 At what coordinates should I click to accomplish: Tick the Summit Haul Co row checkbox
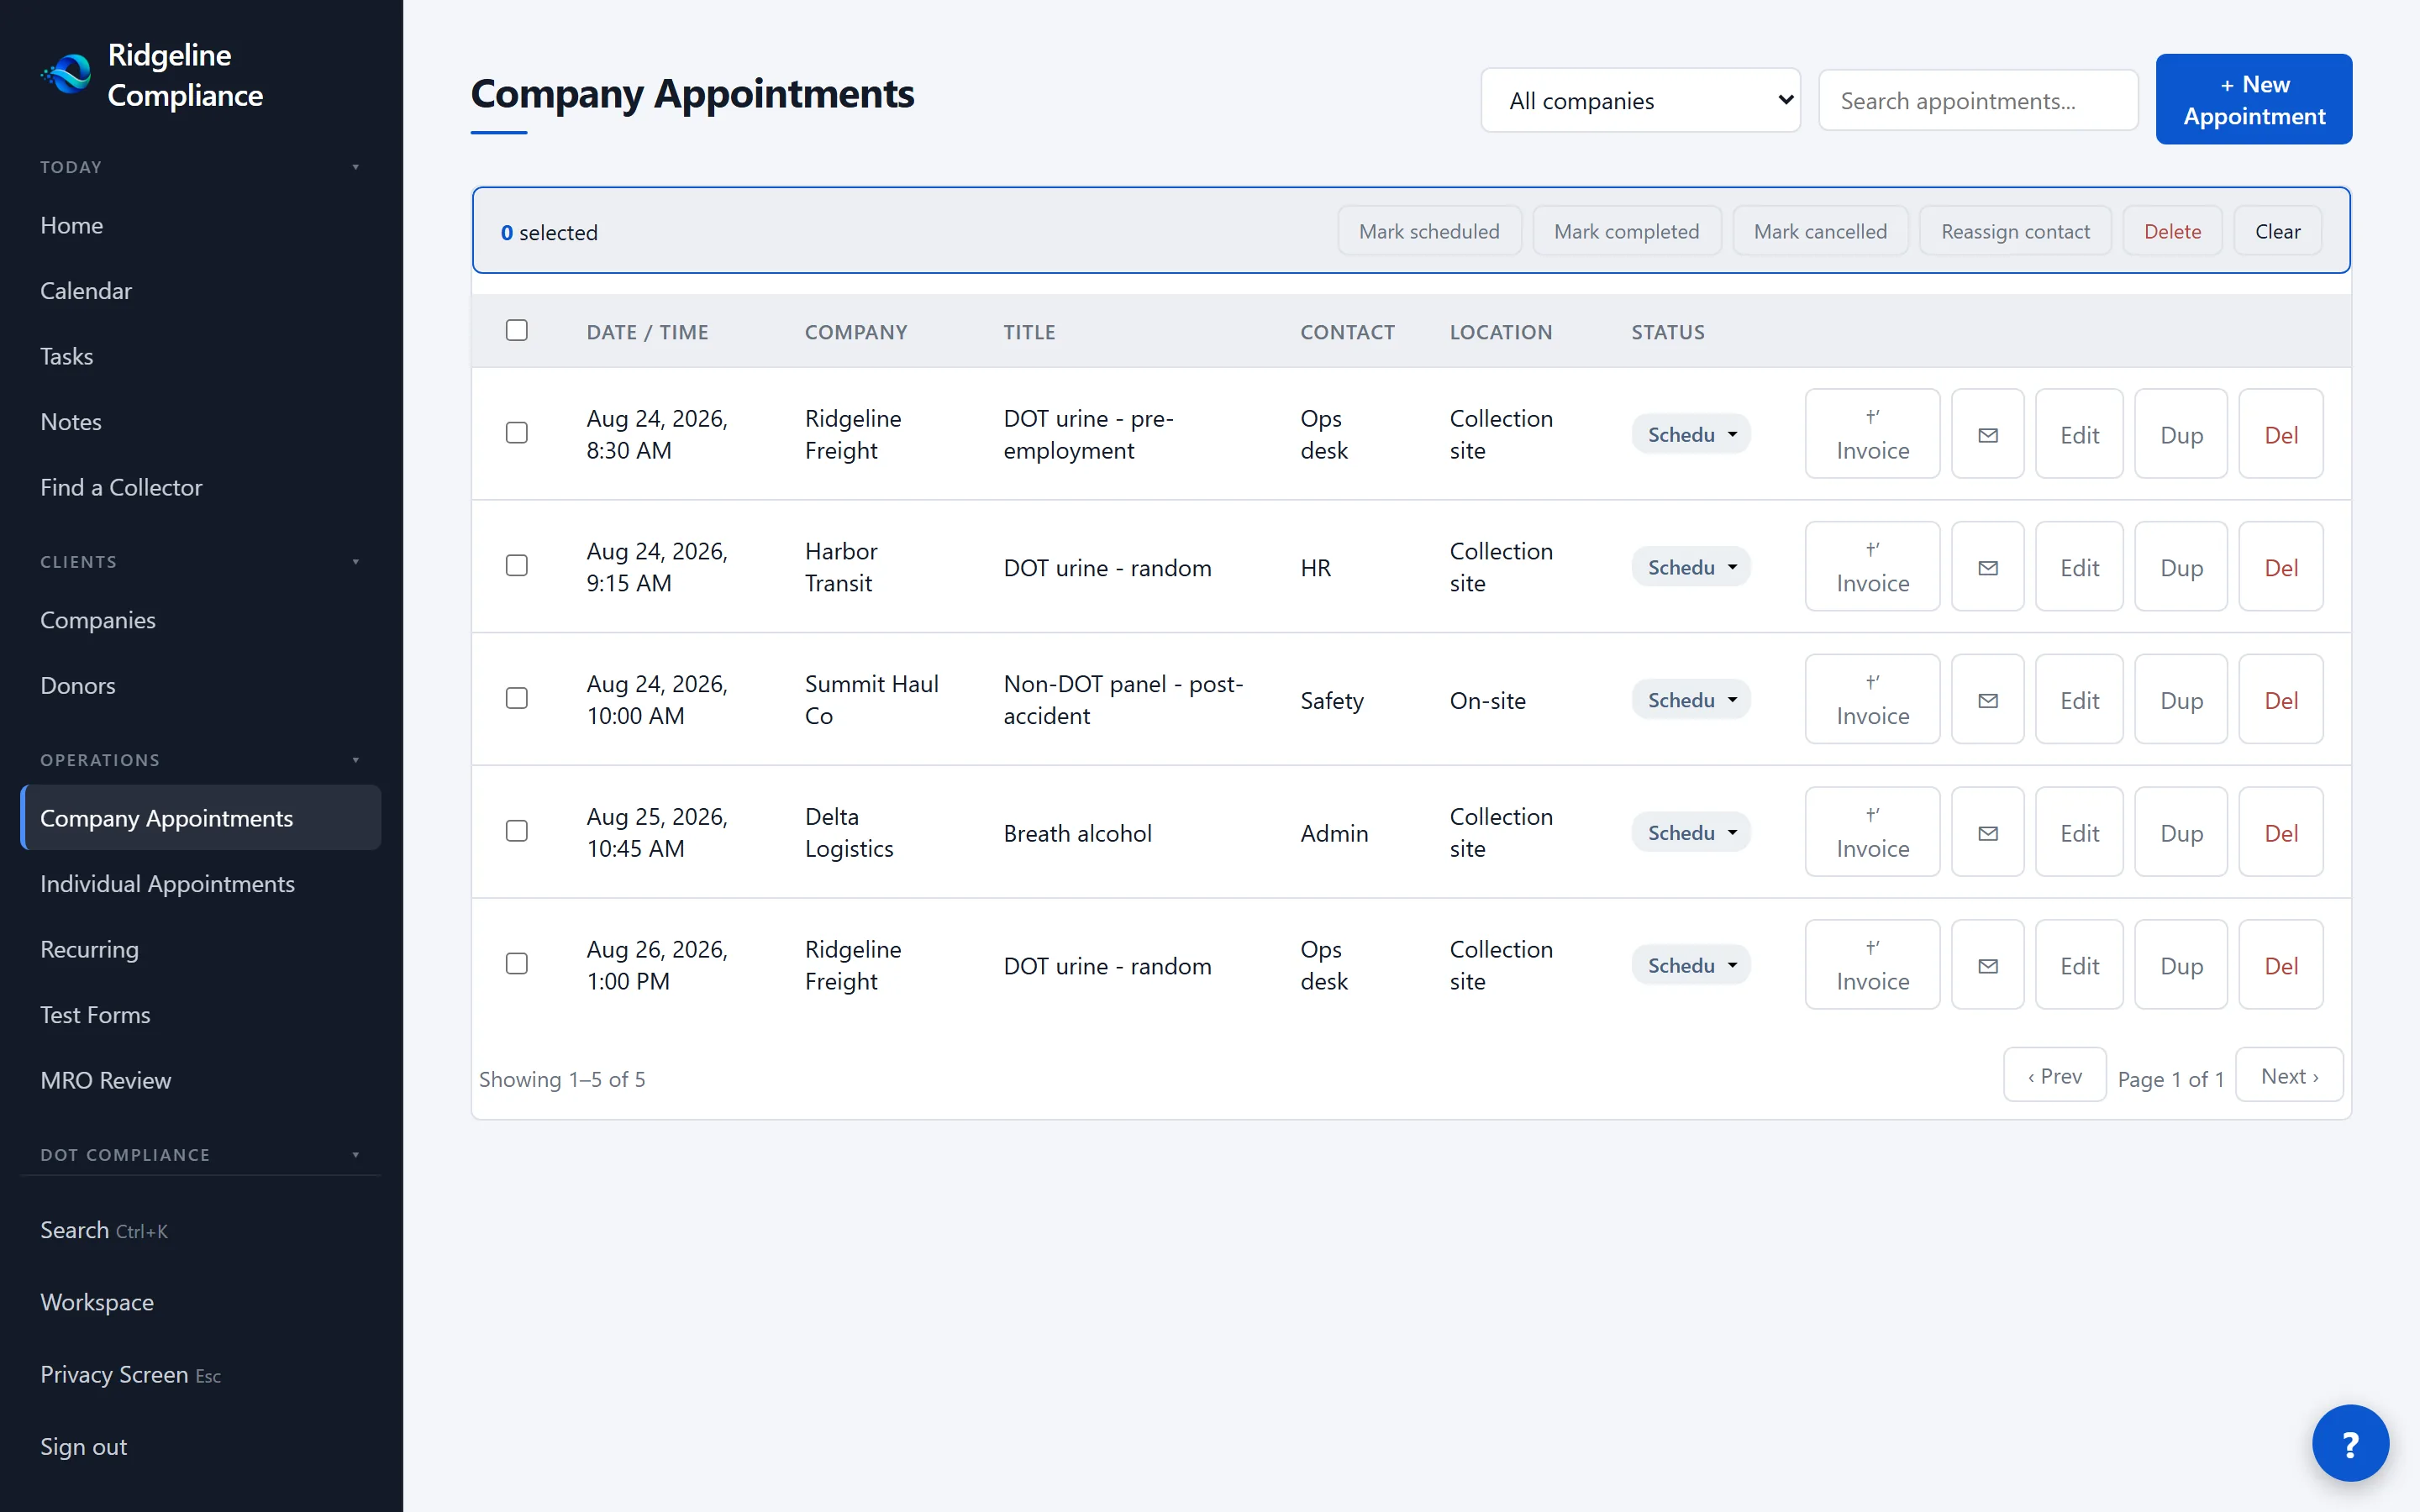517,698
